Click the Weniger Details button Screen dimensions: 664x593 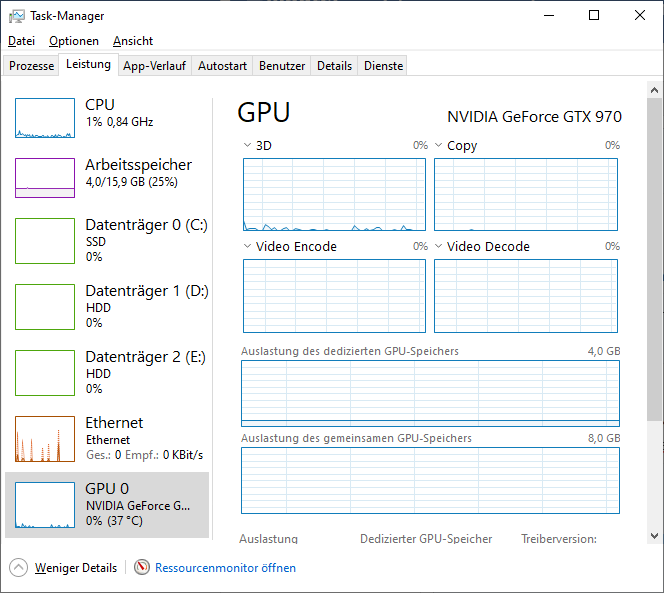point(76,568)
